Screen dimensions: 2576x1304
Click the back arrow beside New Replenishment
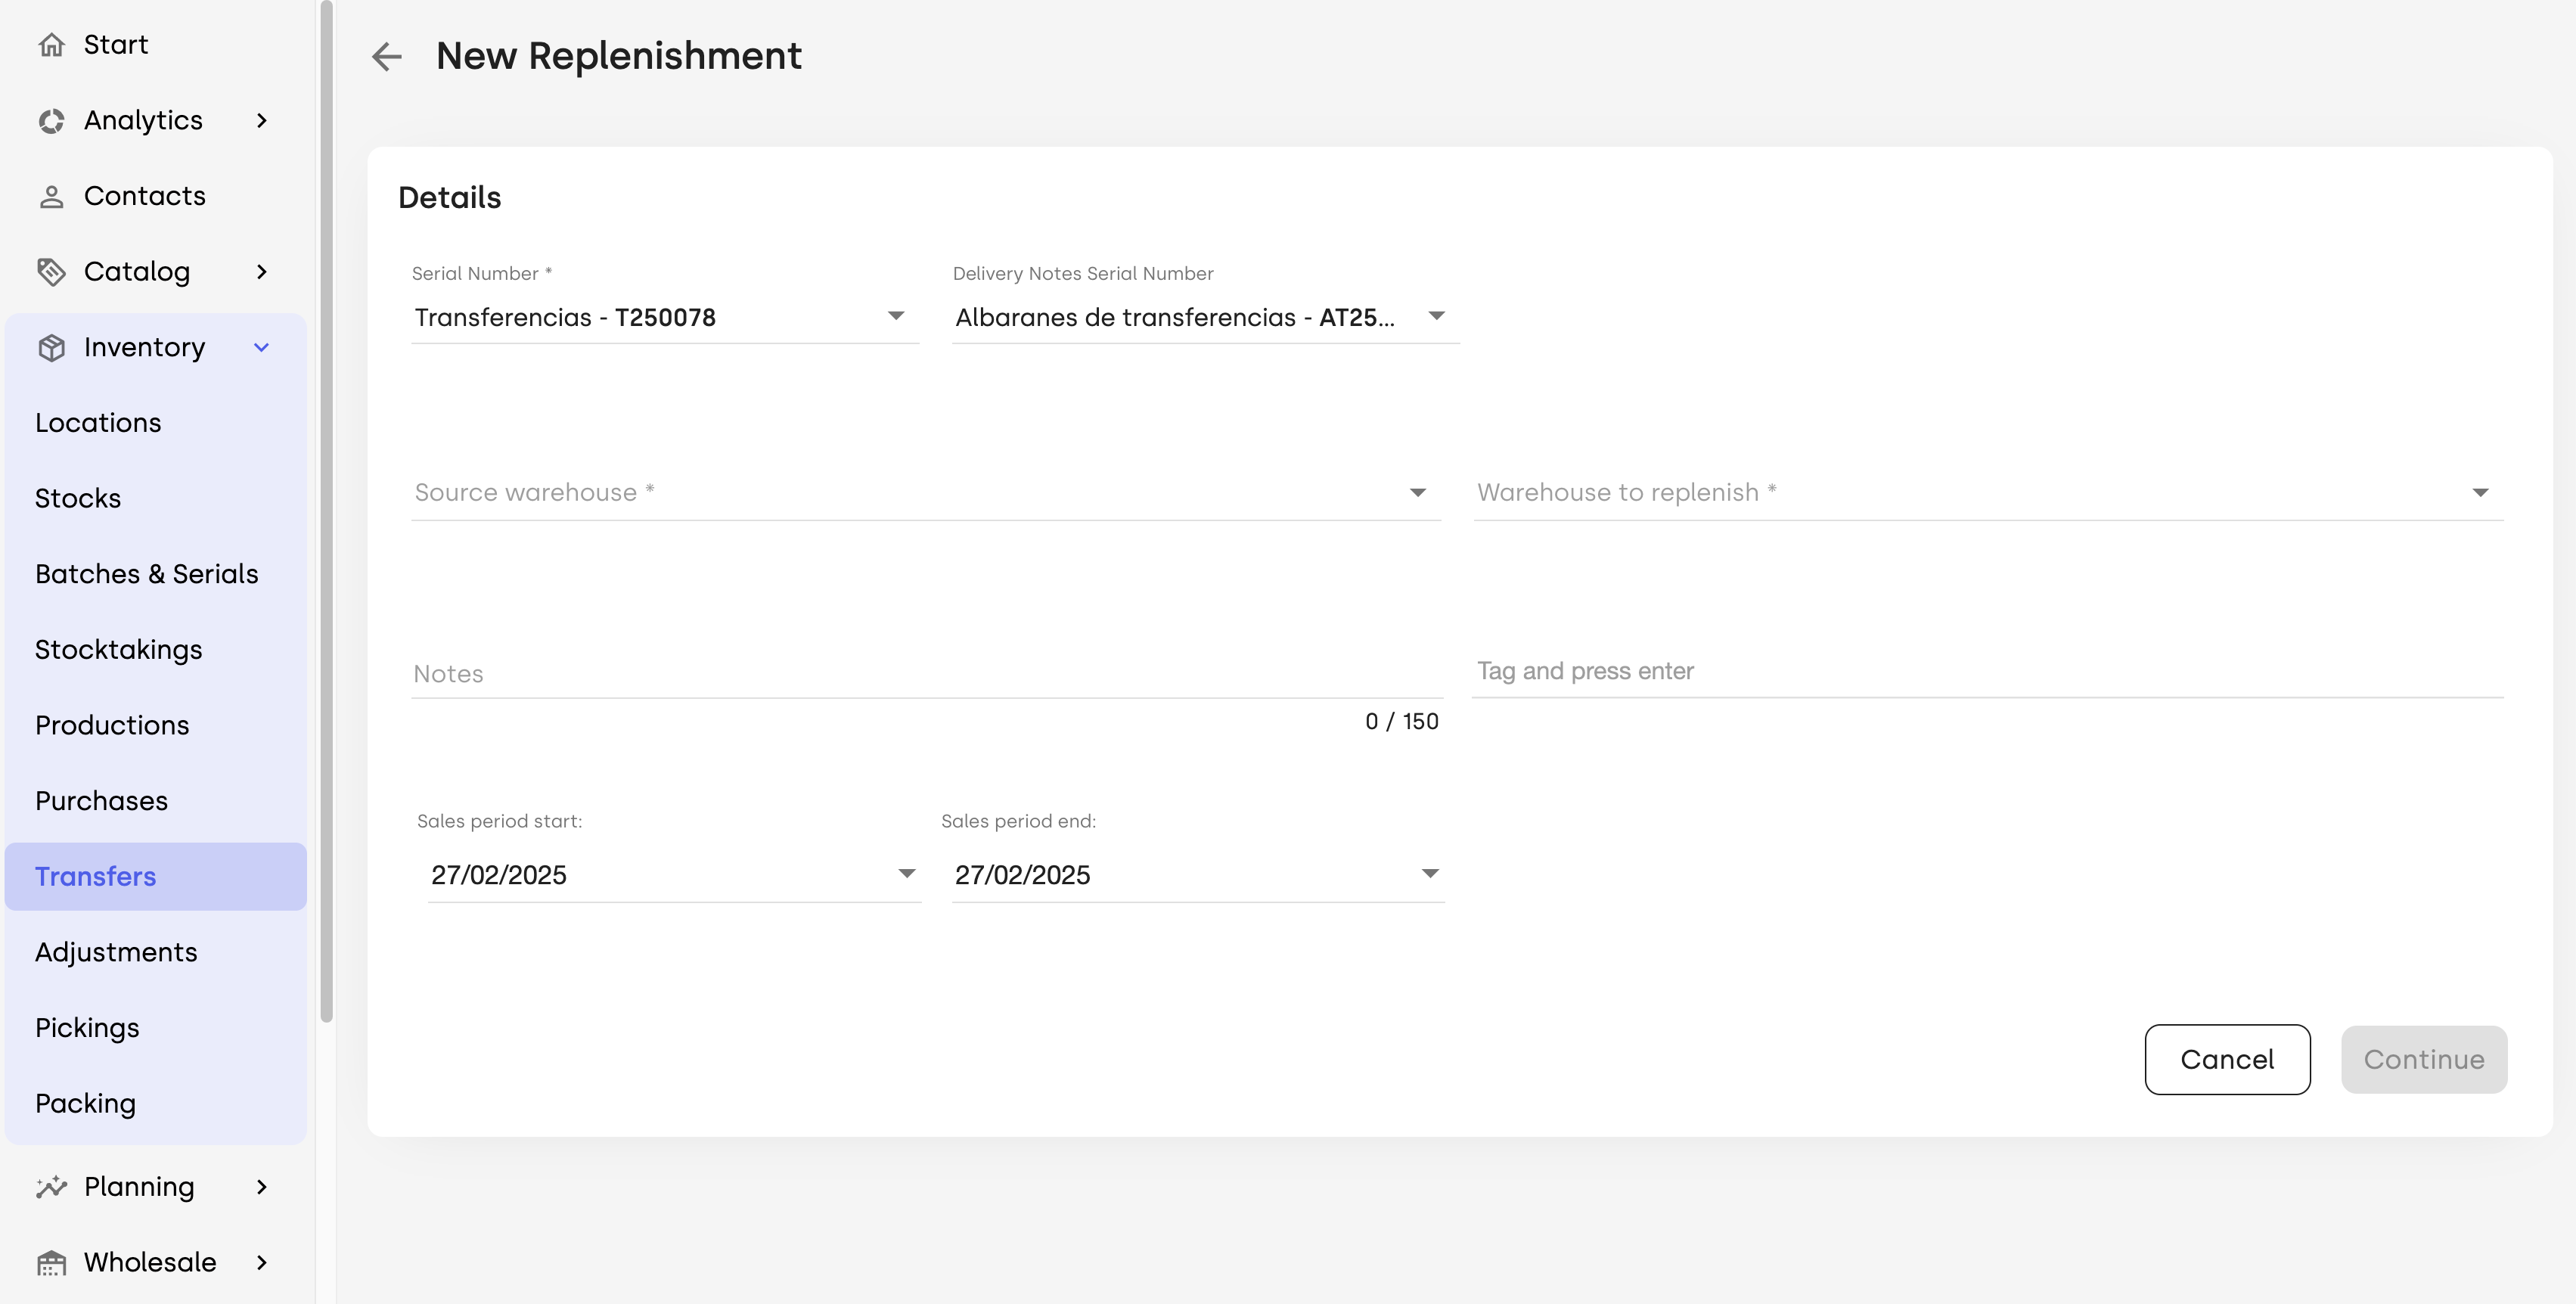[386, 56]
